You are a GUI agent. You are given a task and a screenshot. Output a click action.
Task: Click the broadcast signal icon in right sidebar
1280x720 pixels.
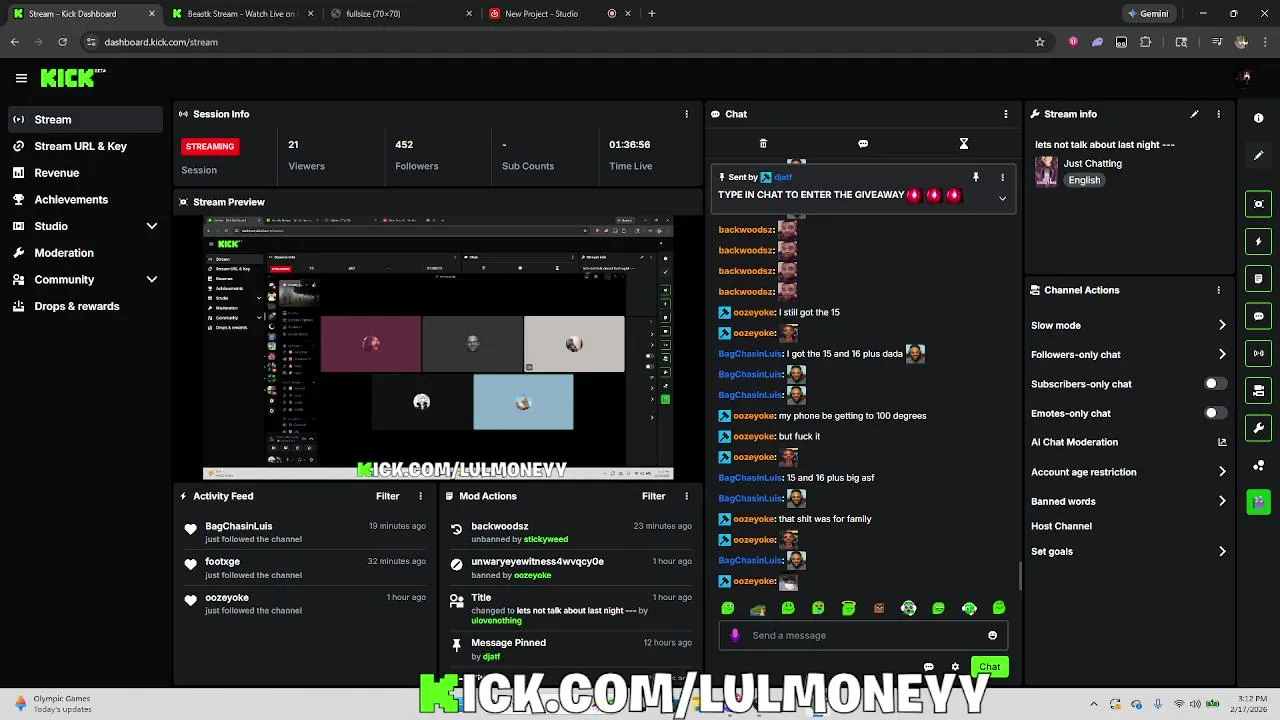pyautogui.click(x=1259, y=353)
